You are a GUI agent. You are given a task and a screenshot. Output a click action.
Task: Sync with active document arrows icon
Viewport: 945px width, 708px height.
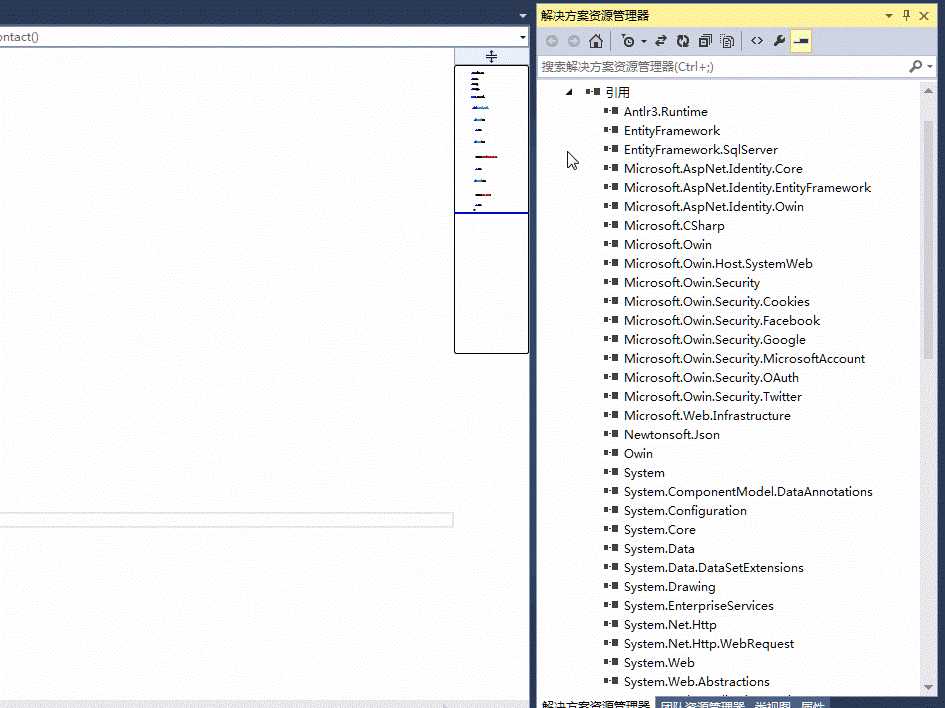pyautogui.click(x=661, y=41)
